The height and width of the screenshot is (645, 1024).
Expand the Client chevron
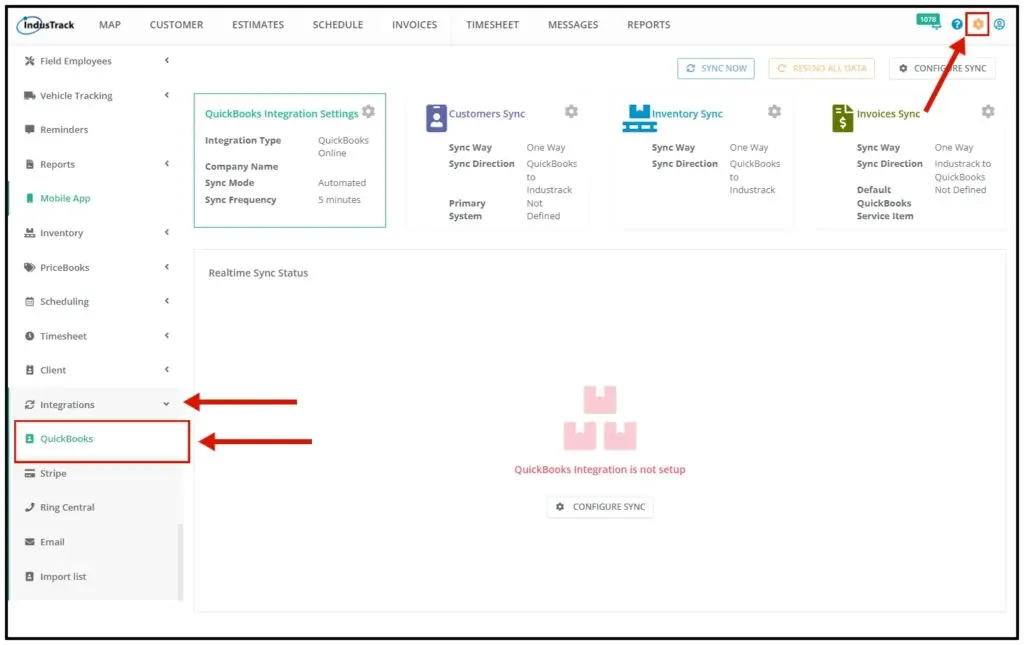[x=167, y=370]
